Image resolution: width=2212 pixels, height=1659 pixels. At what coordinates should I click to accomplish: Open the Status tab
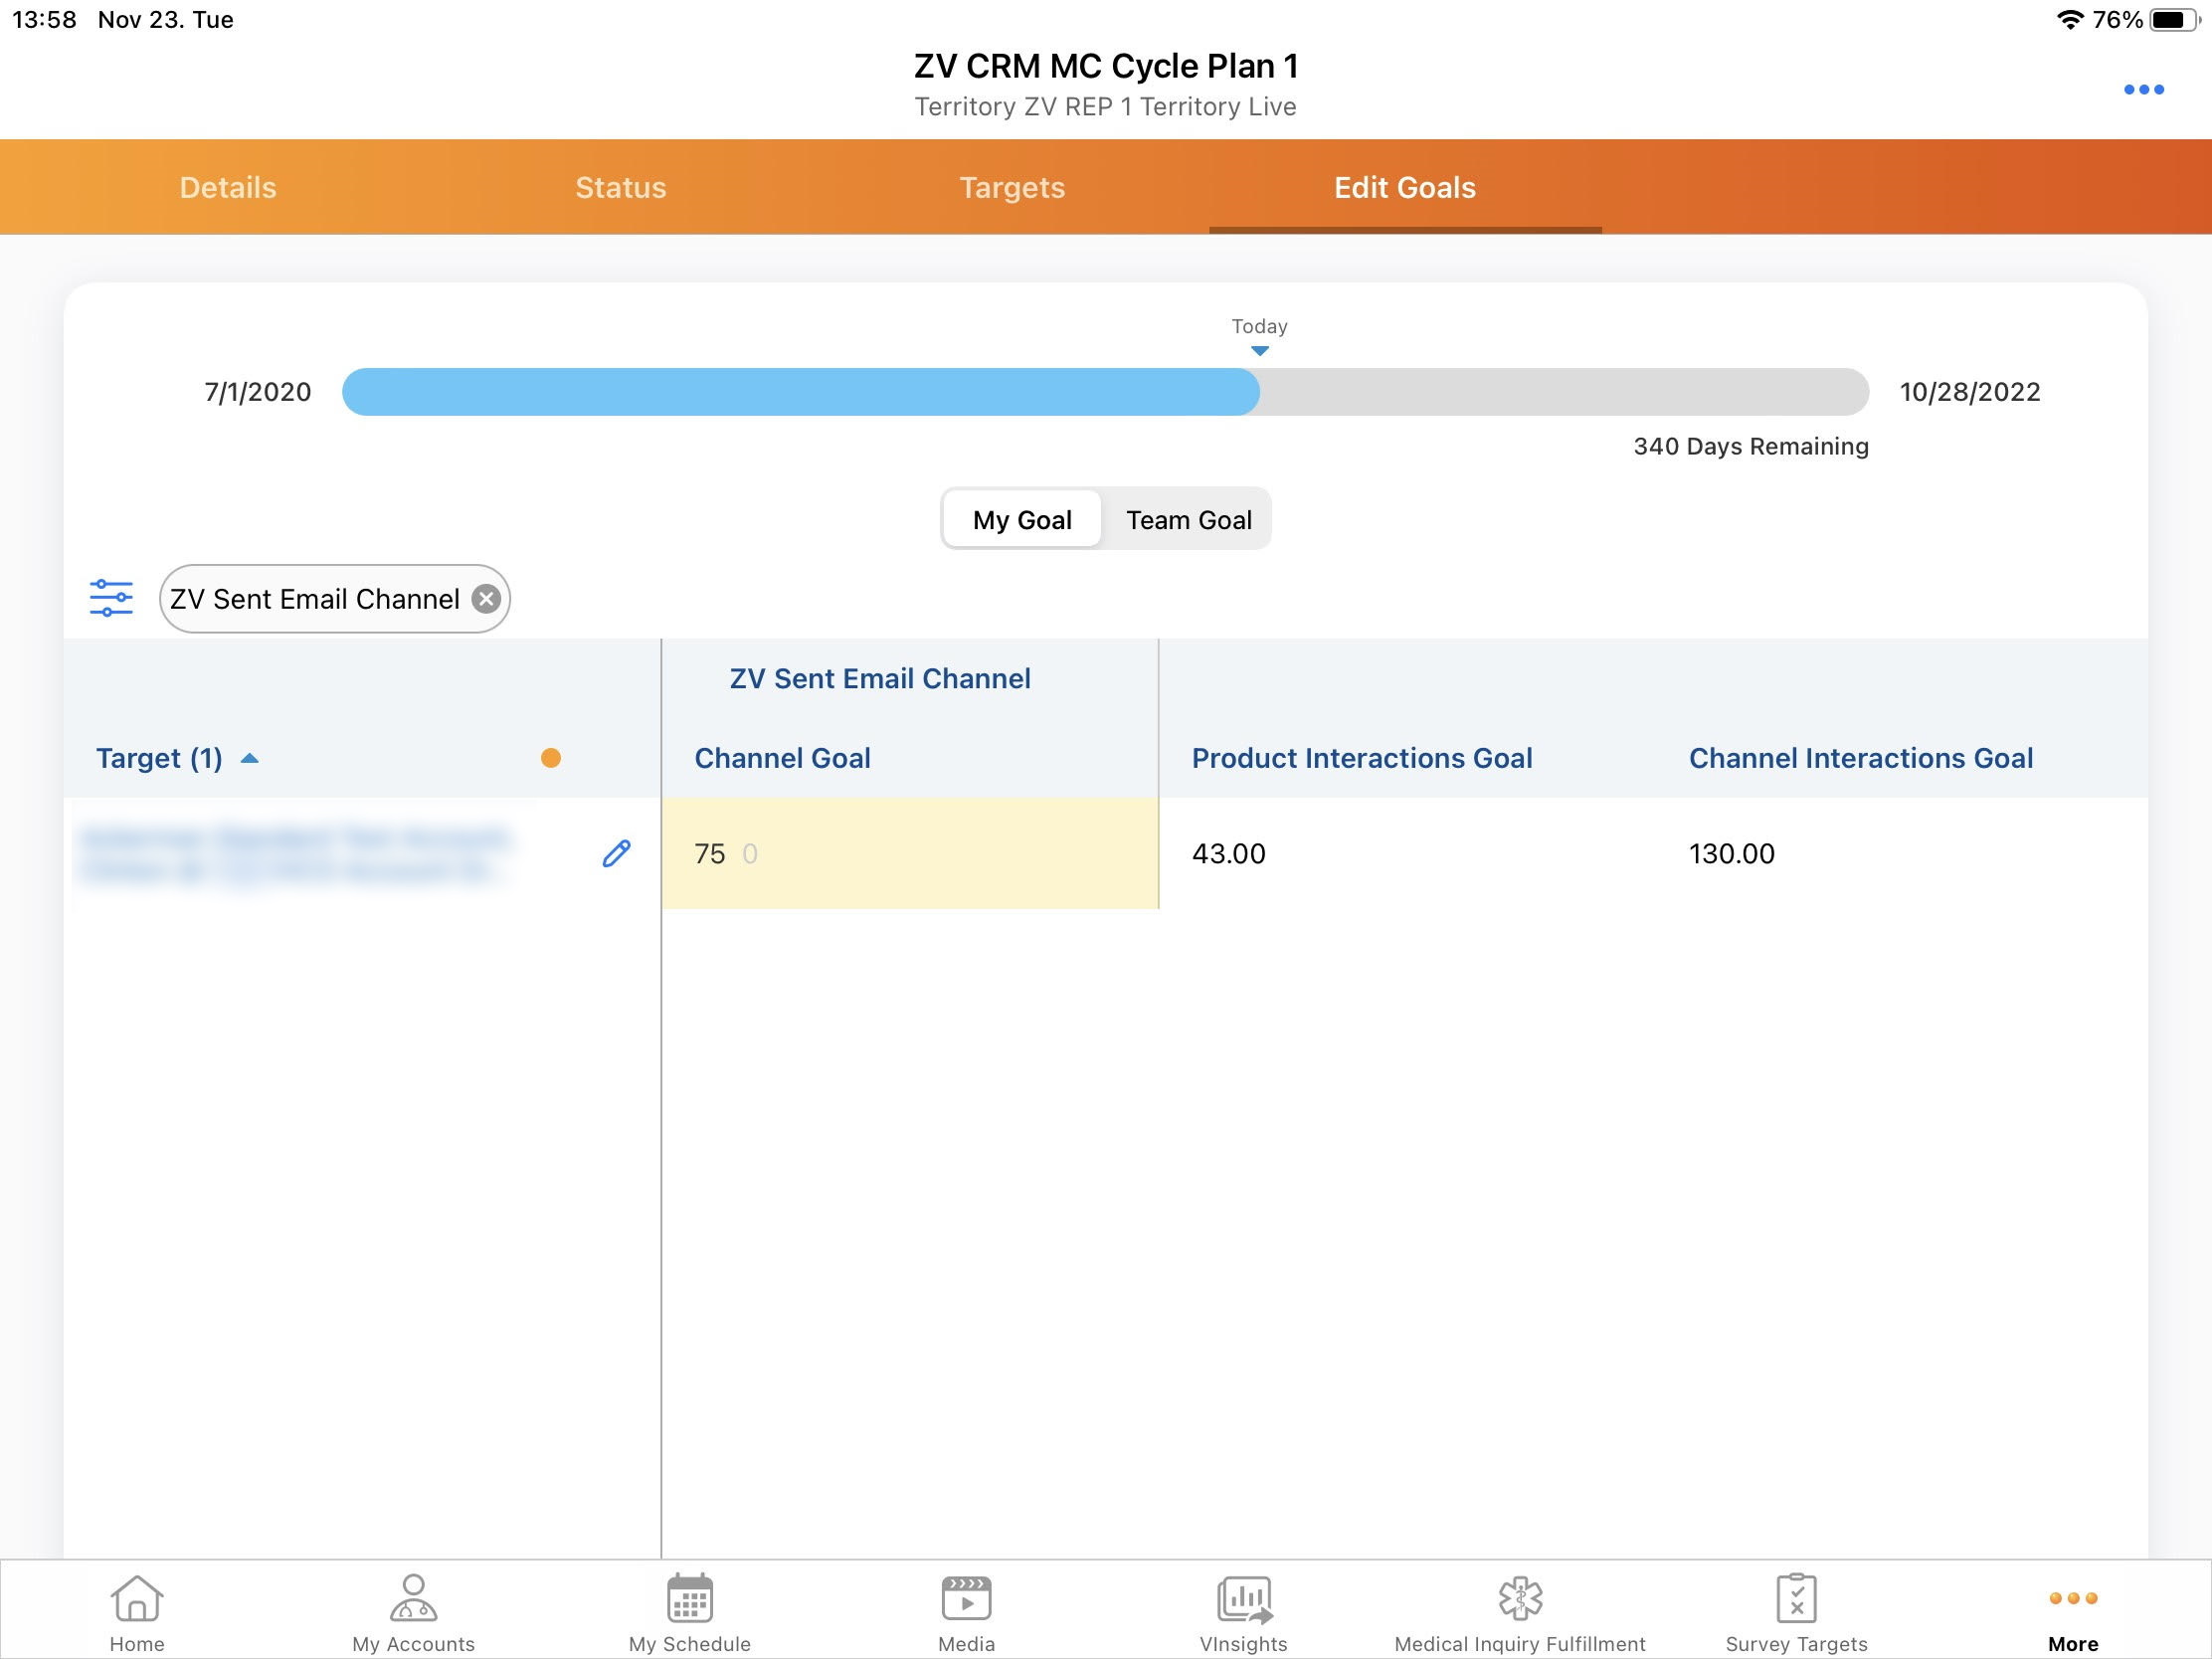pyautogui.click(x=620, y=188)
